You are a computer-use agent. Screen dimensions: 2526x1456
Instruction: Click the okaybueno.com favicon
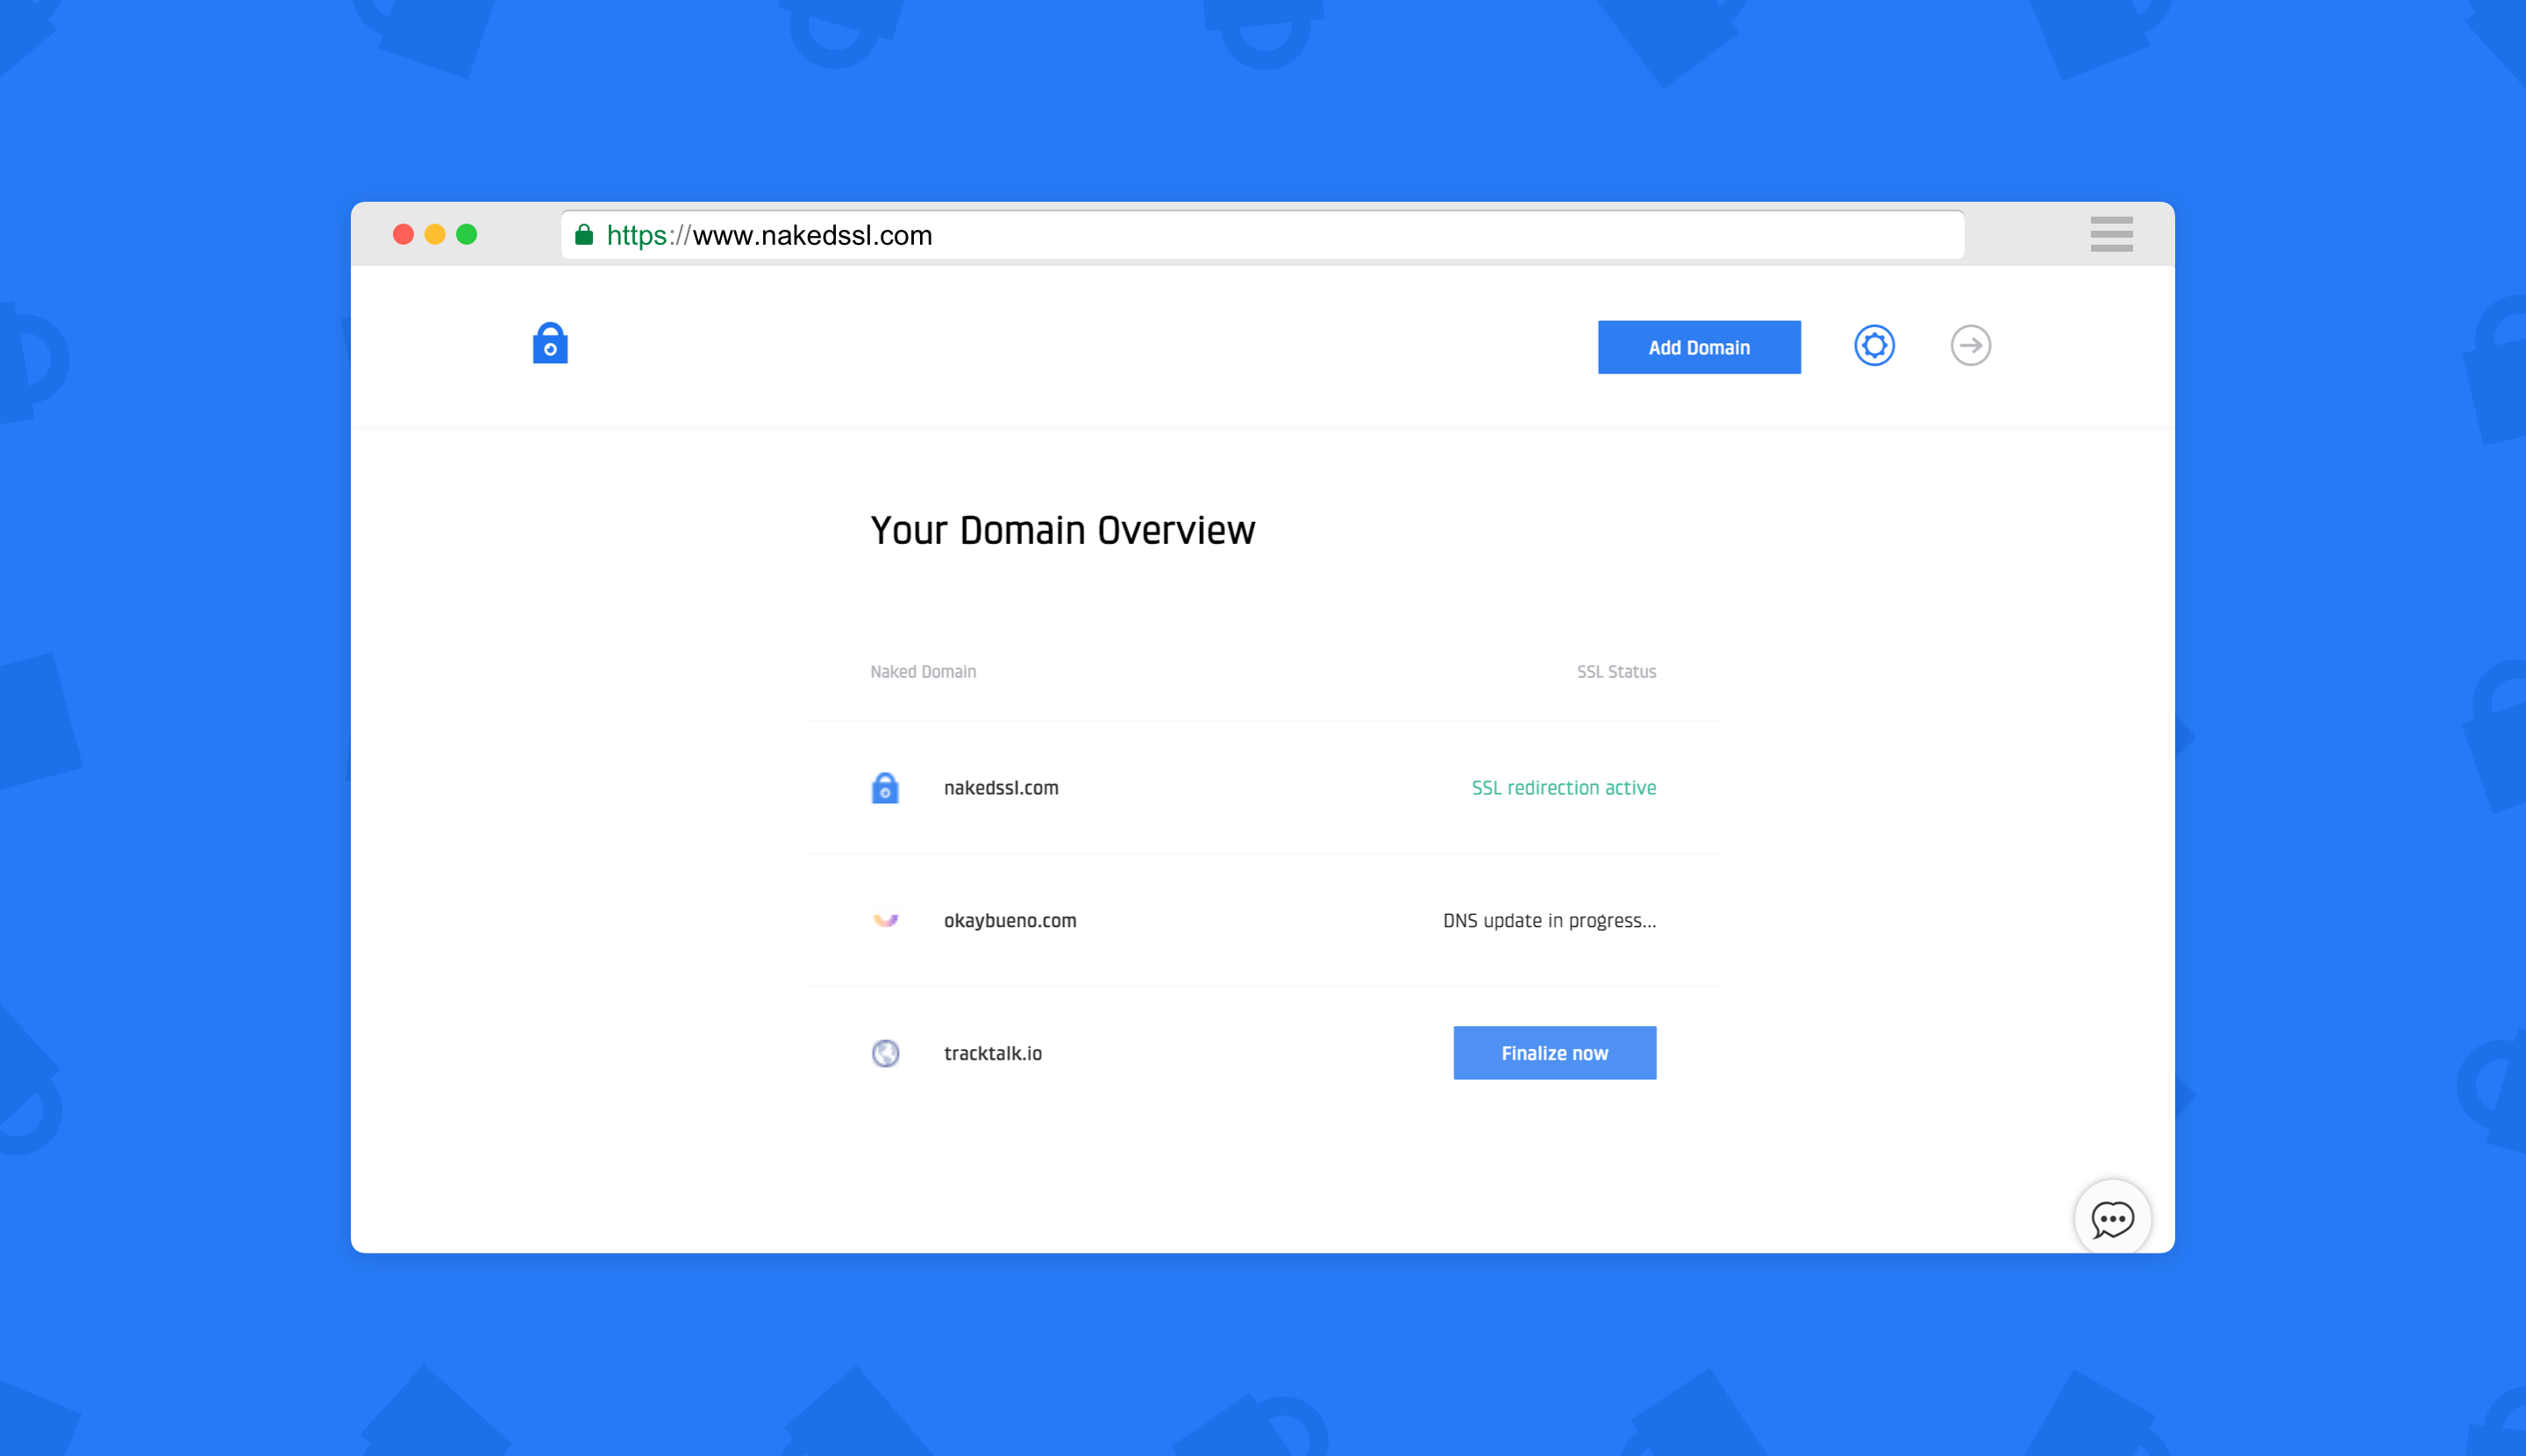[x=885, y=920]
